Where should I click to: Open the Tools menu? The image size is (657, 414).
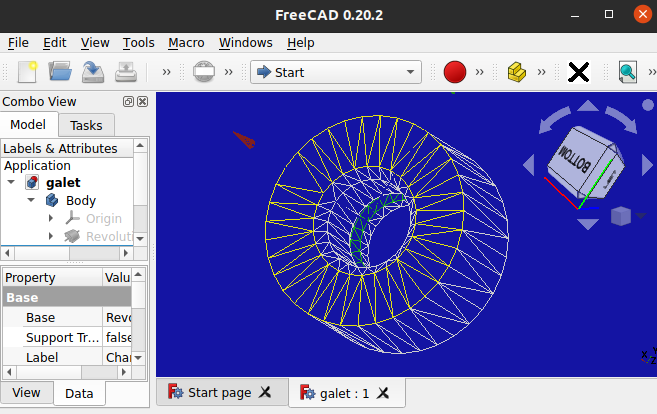coord(139,43)
